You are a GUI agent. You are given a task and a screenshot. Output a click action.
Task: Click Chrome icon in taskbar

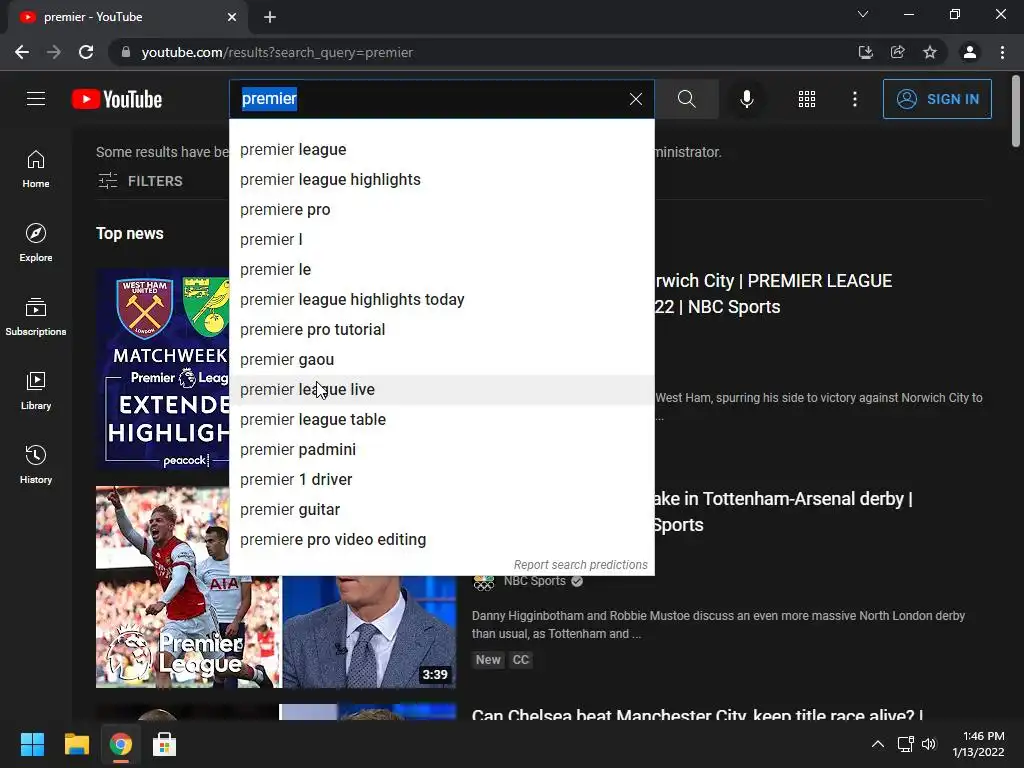[120, 744]
